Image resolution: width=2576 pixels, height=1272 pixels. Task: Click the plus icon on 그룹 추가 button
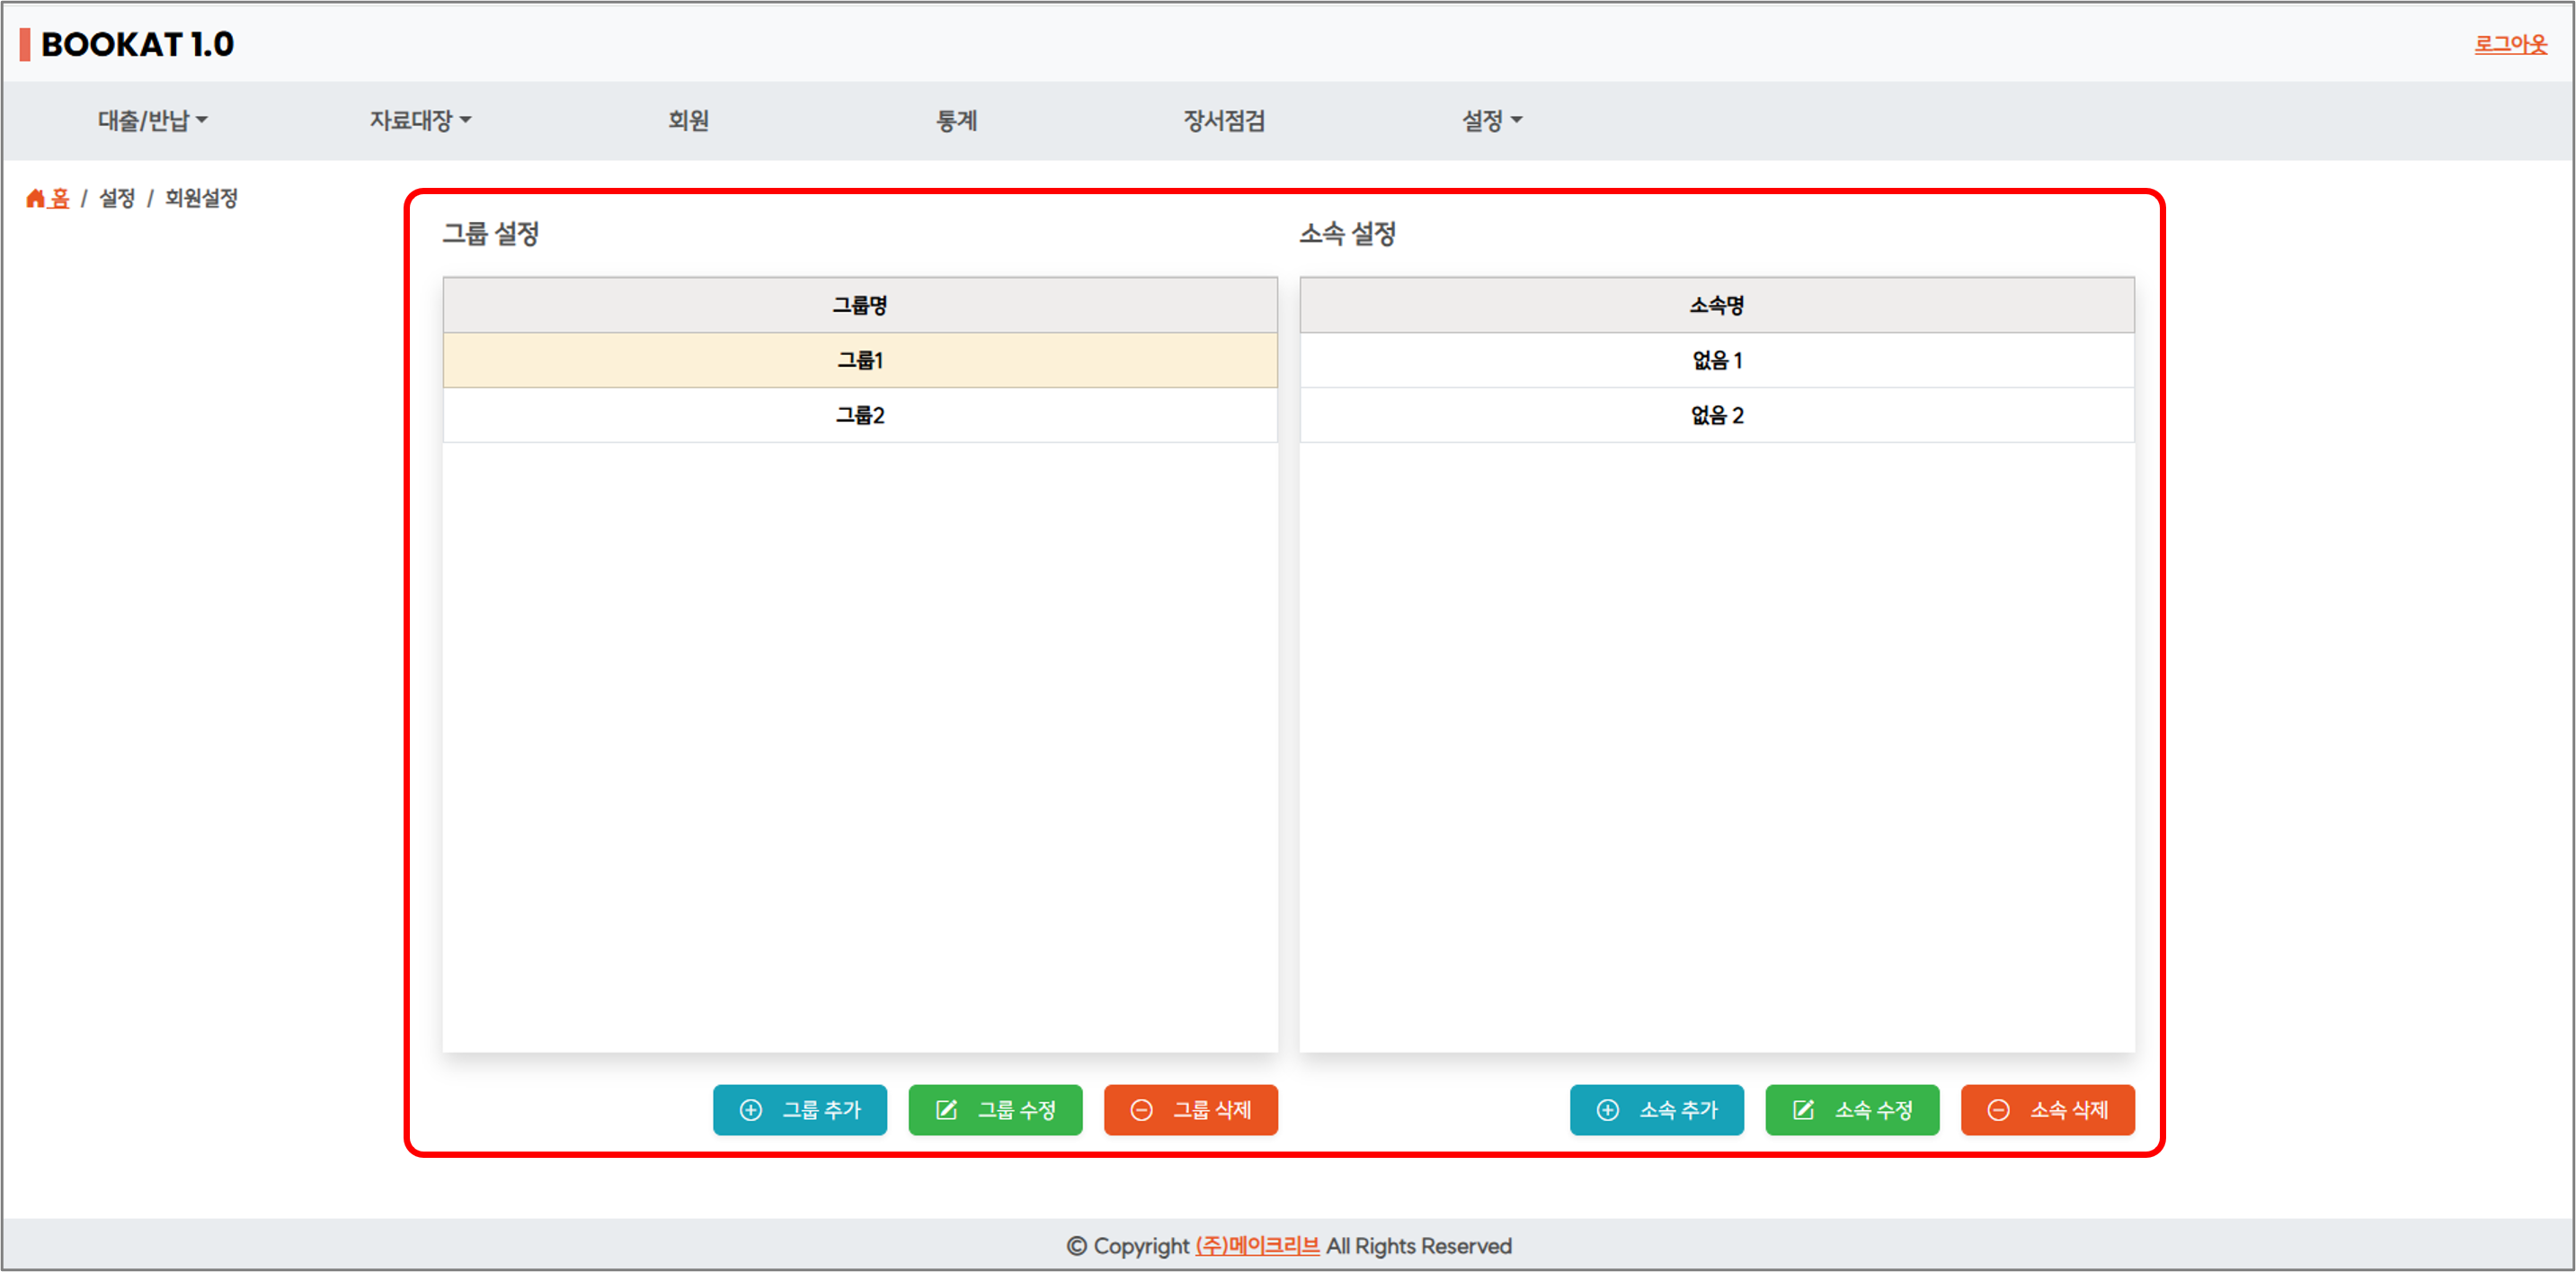click(751, 1110)
